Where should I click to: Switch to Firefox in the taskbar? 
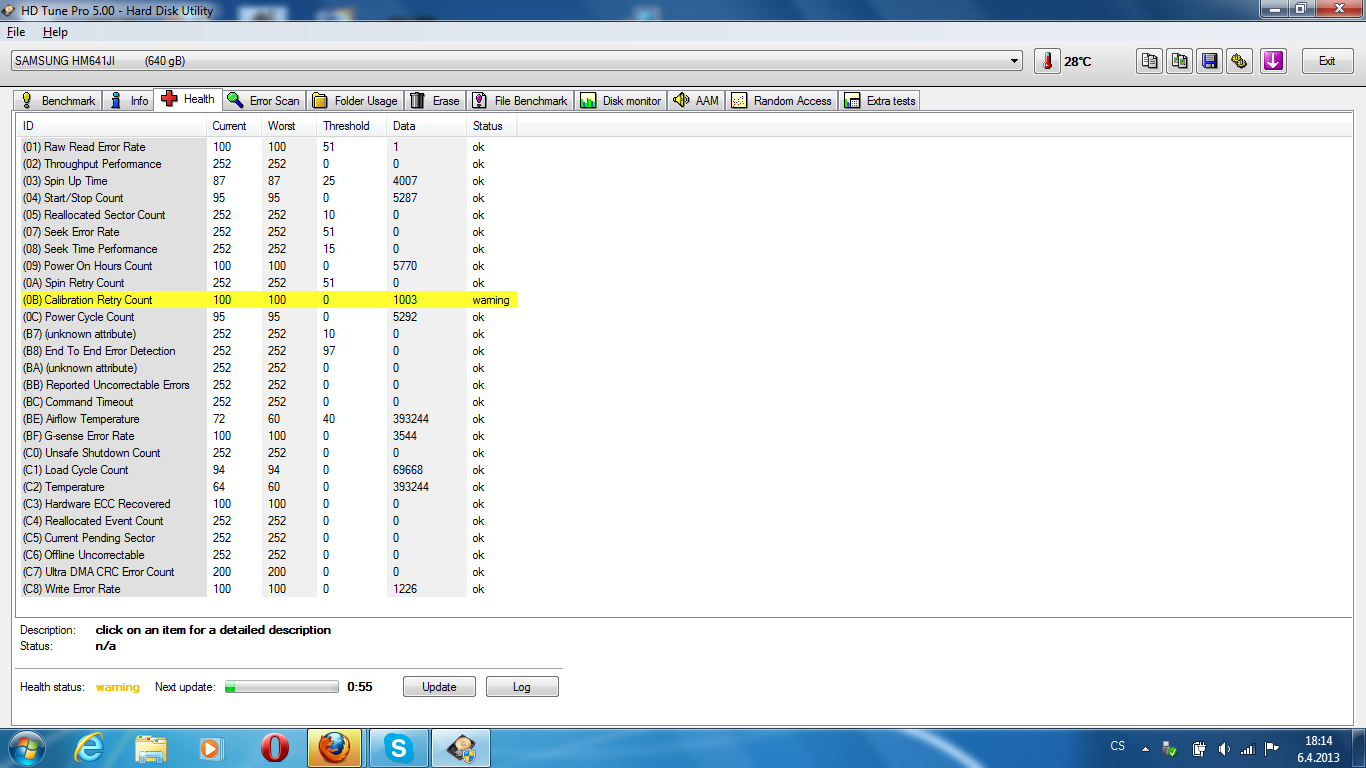coord(336,748)
